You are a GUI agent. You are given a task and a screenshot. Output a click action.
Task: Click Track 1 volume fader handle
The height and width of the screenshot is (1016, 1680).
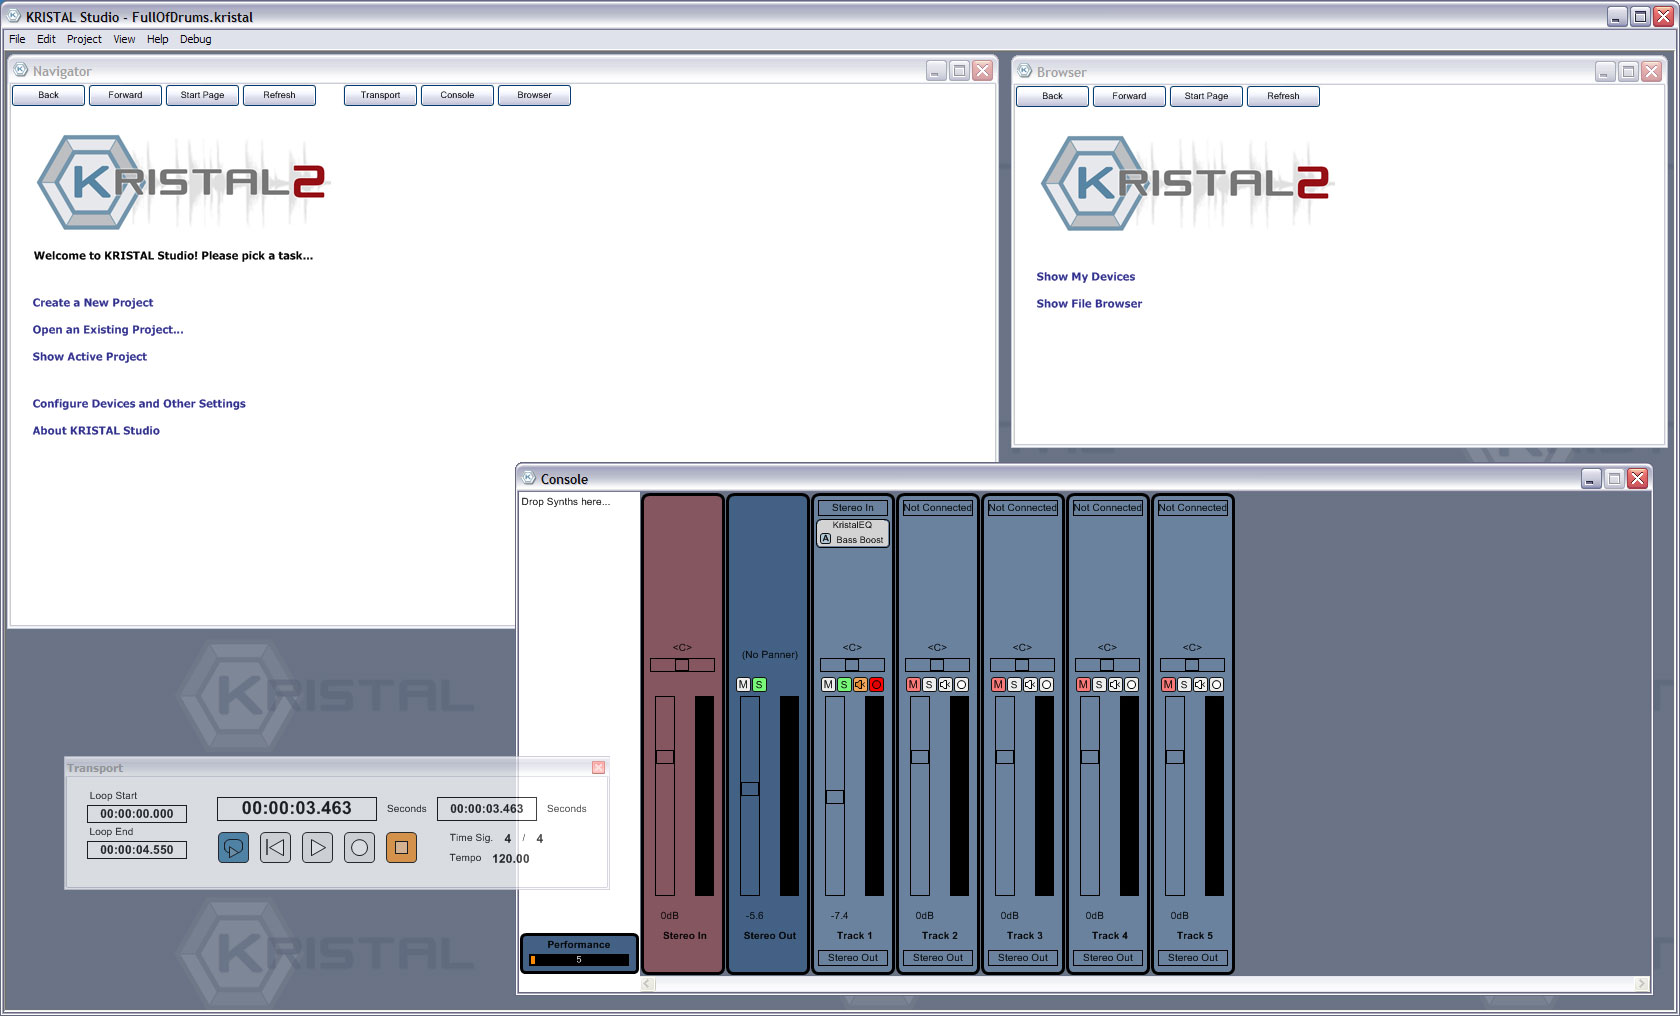[835, 797]
